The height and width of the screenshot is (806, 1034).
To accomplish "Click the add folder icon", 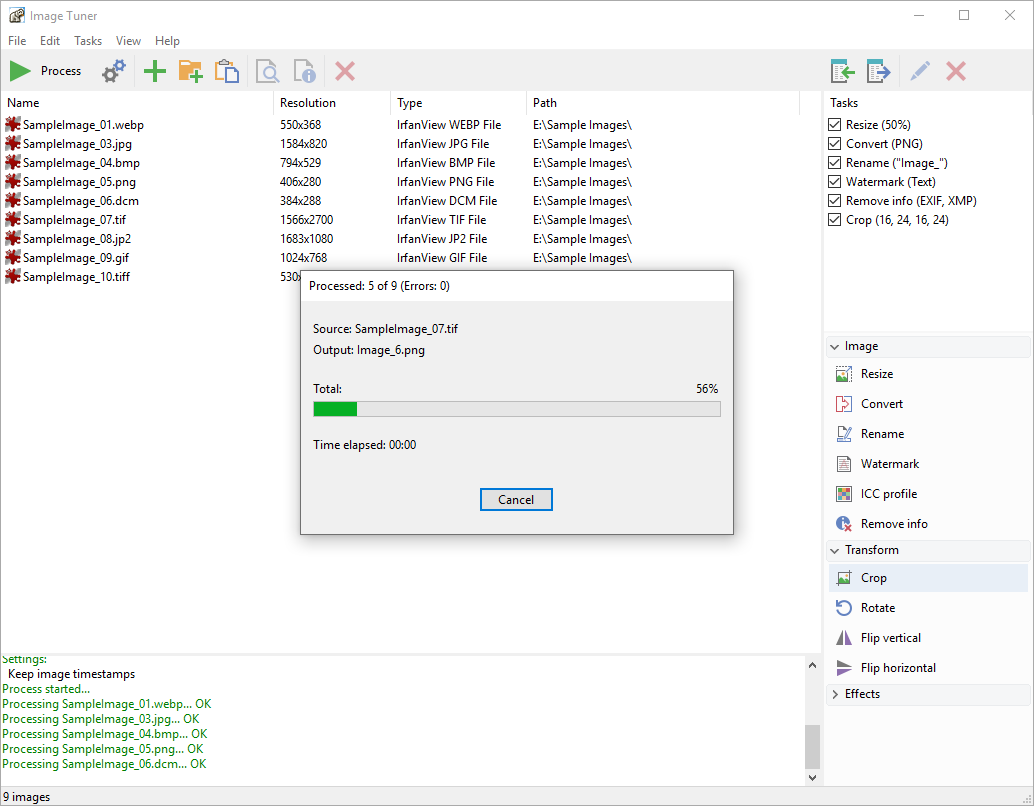I will tap(191, 71).
